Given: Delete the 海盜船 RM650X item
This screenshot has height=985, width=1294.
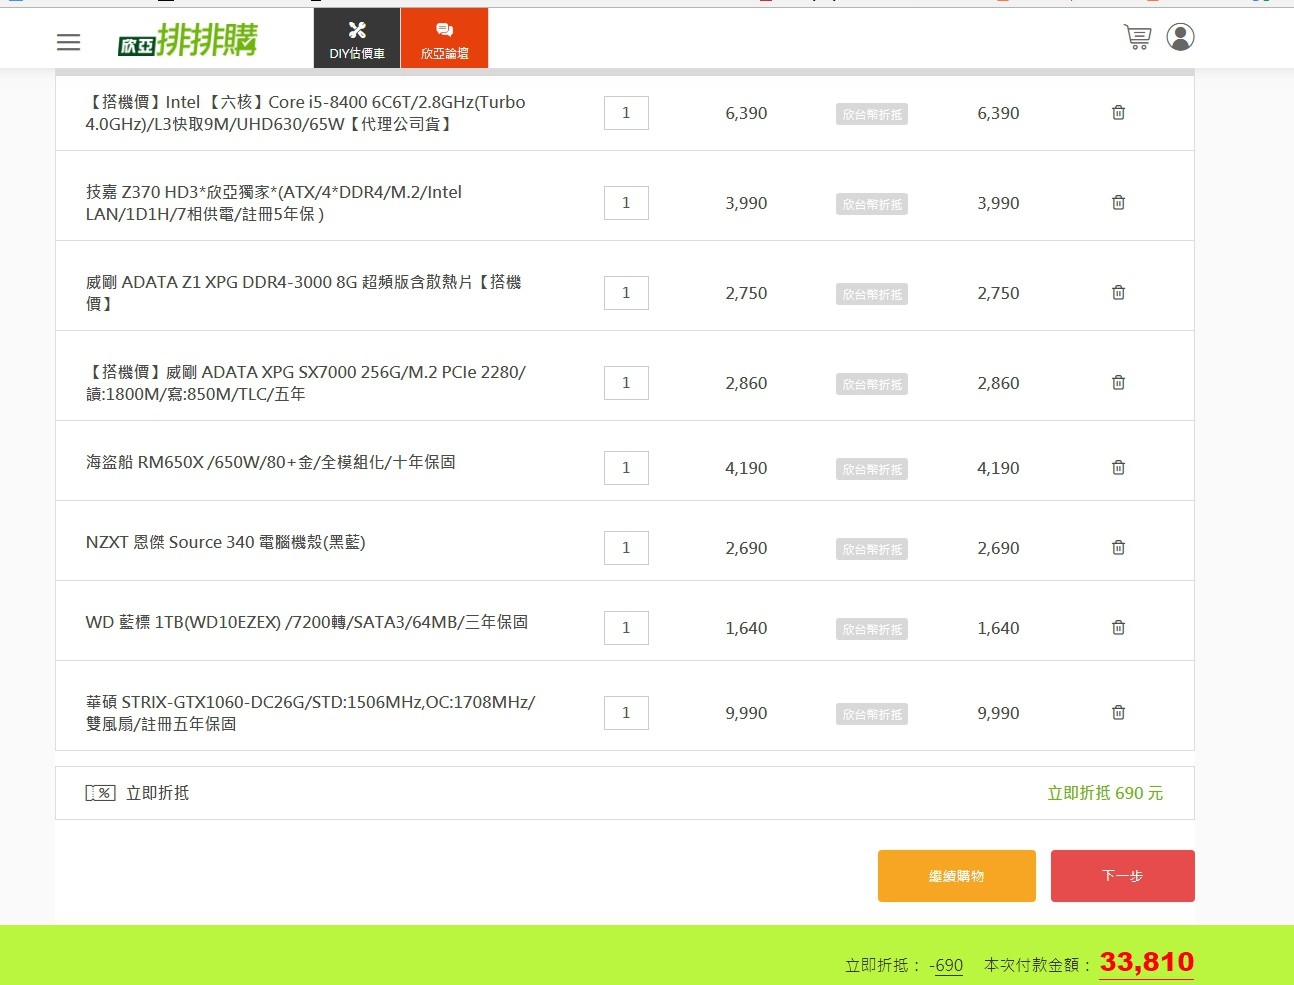Looking at the screenshot, I should click(x=1119, y=468).
